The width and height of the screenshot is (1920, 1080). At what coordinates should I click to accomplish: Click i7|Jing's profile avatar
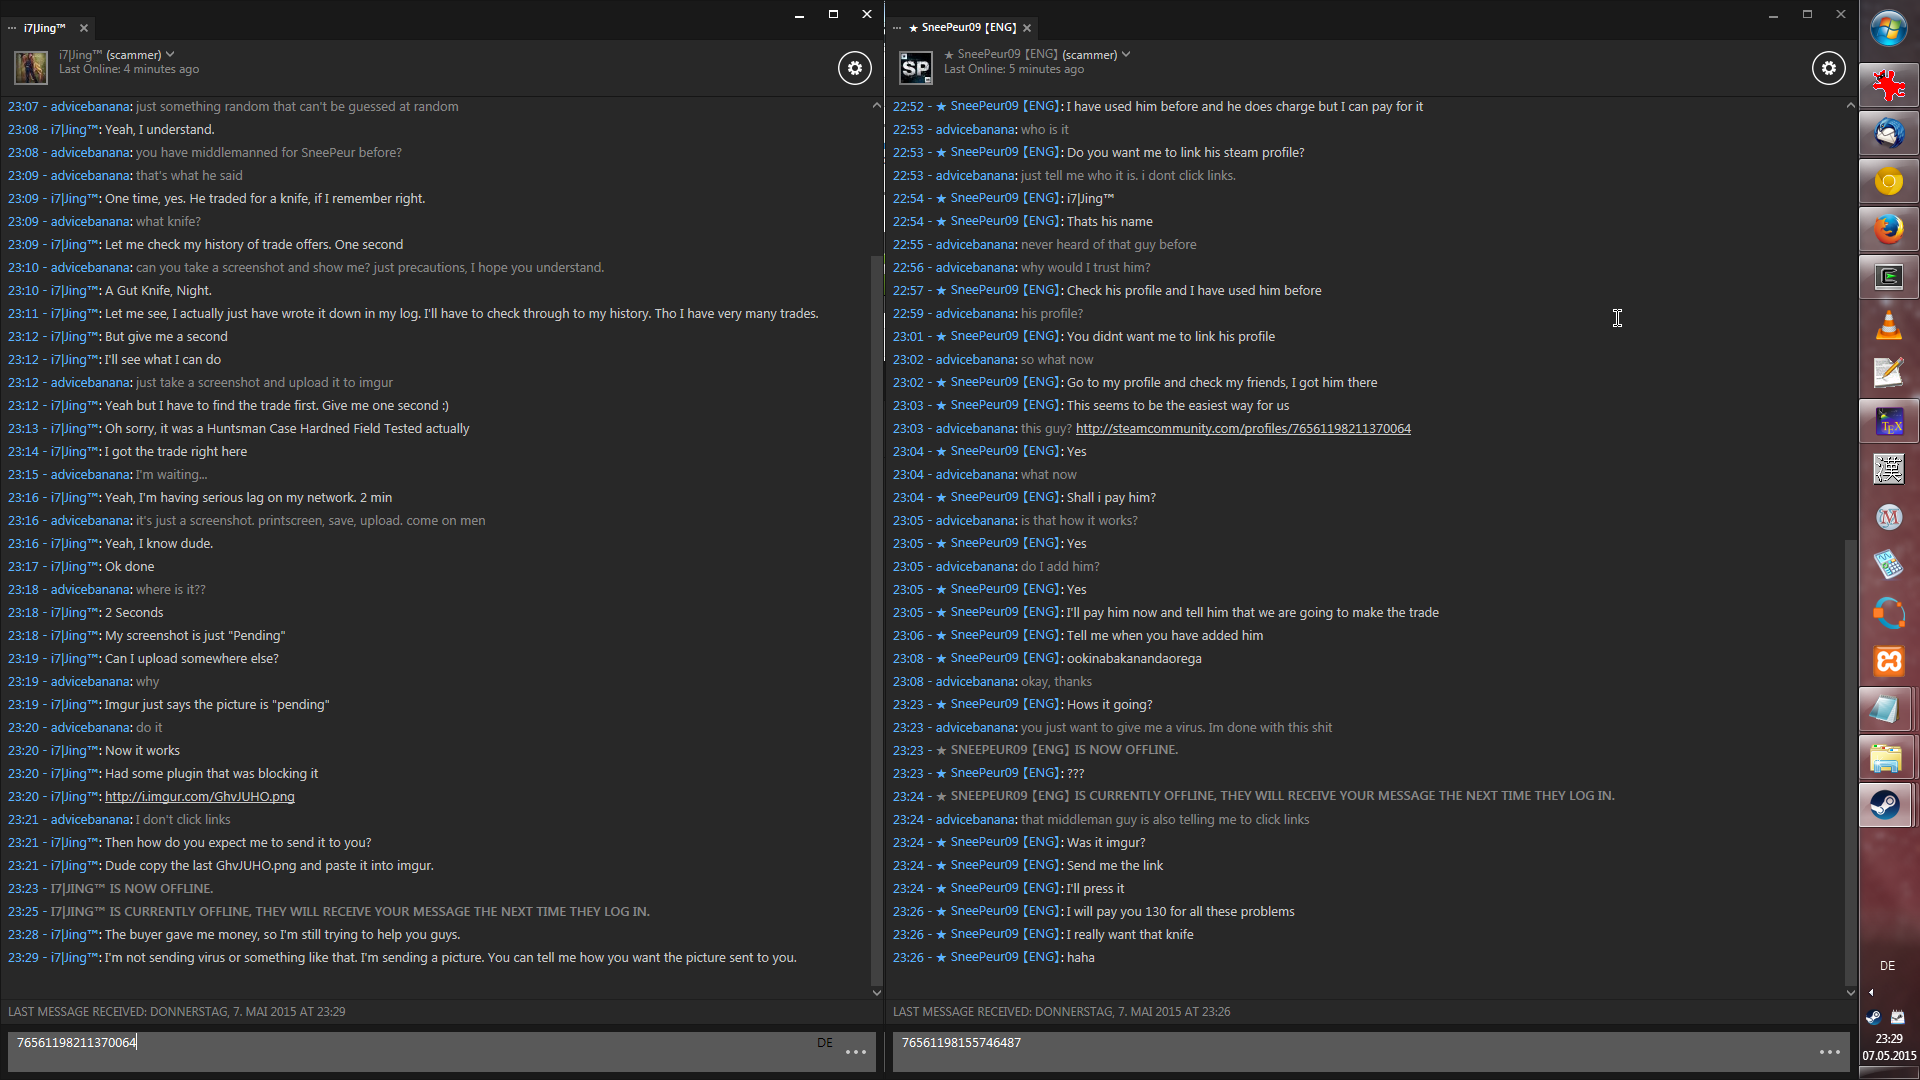[30, 68]
